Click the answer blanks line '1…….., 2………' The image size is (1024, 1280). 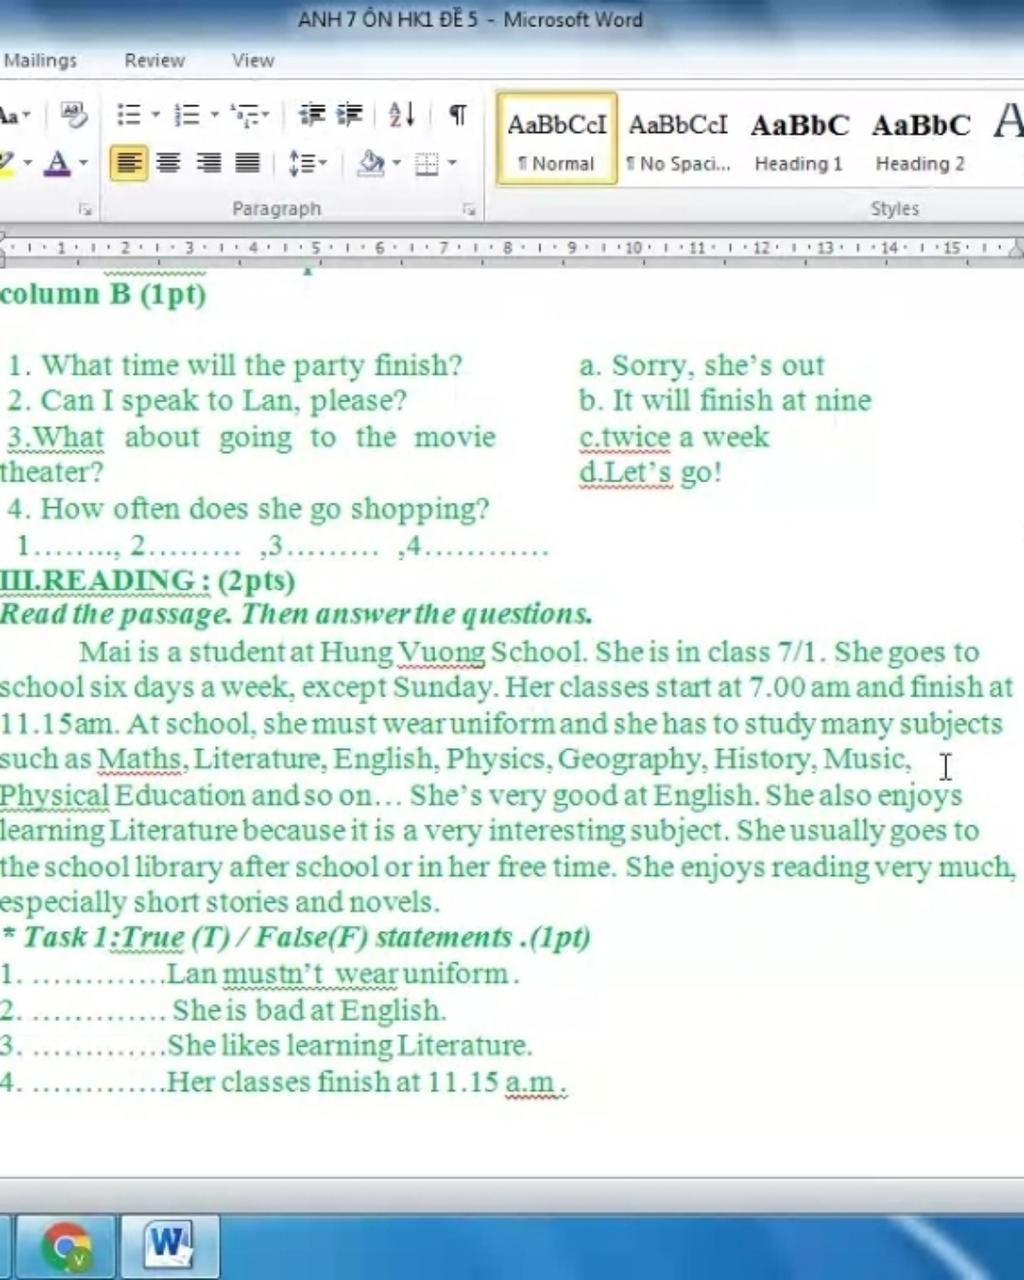282,547
